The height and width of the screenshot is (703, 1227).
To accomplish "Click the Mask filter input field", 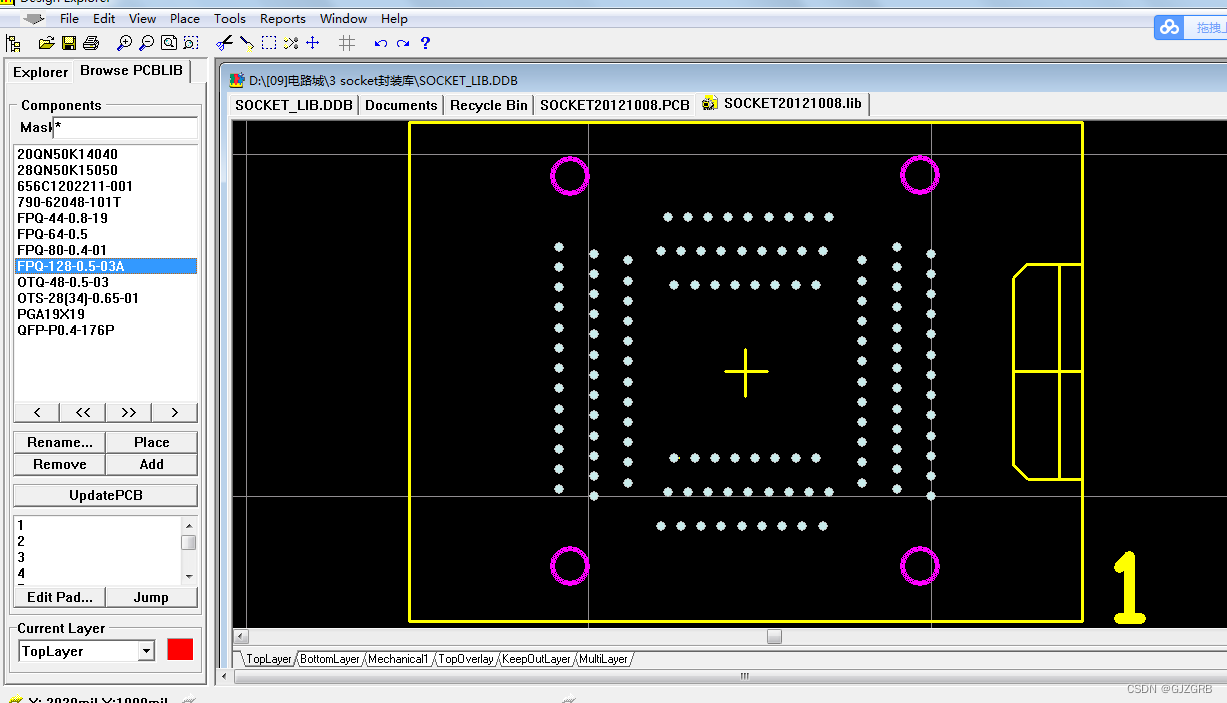I will [125, 127].
